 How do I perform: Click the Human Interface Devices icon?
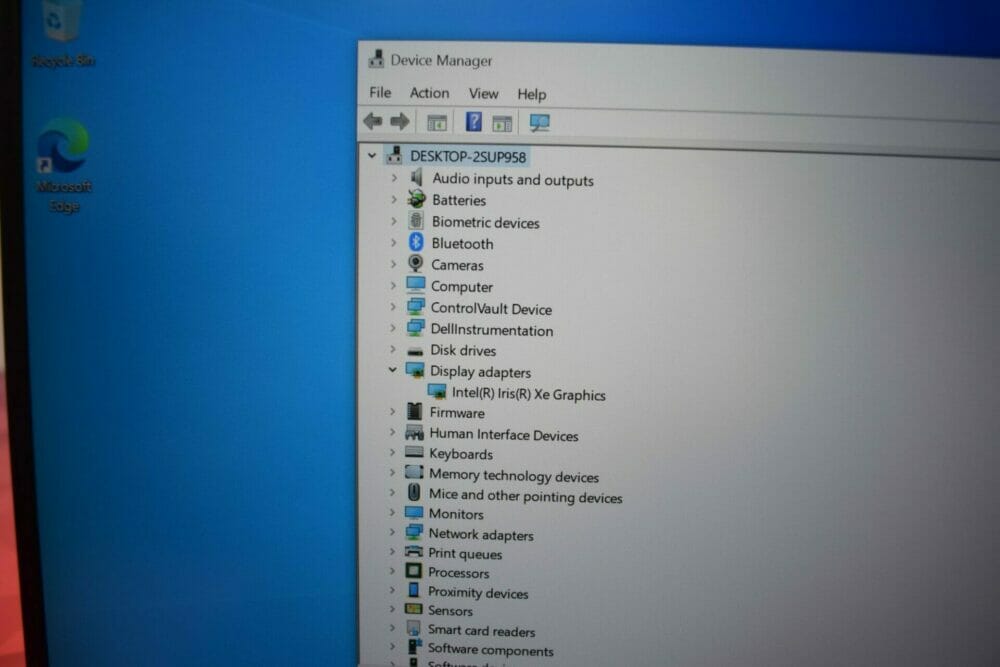[415, 433]
